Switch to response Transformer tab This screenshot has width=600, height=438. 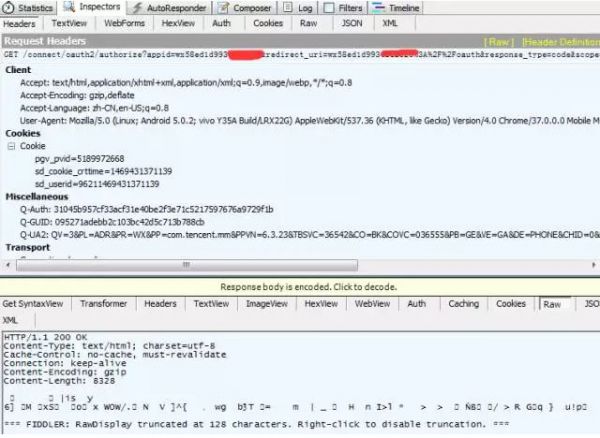coord(103,303)
